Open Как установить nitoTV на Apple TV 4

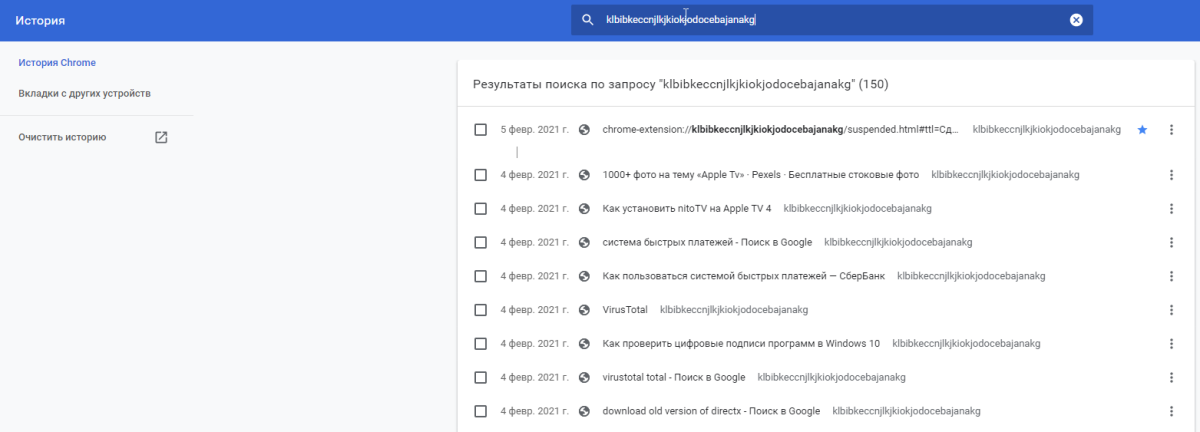[x=687, y=209]
